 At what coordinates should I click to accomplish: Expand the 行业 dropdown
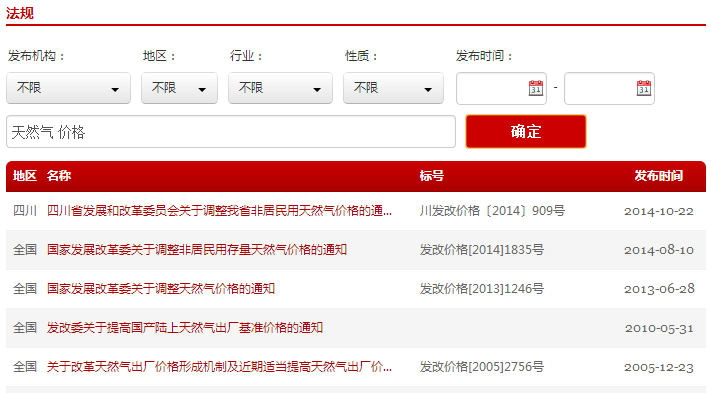(280, 88)
